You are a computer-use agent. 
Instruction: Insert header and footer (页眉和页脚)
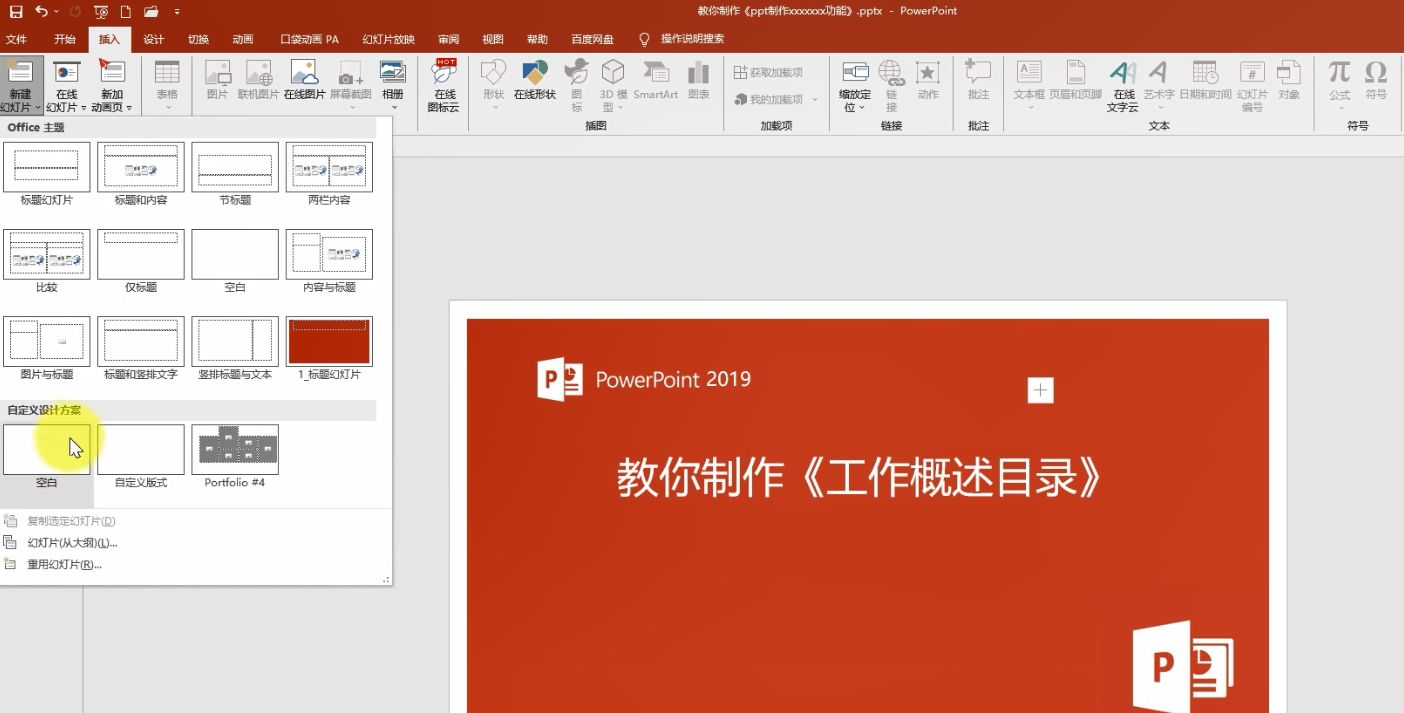click(1075, 79)
